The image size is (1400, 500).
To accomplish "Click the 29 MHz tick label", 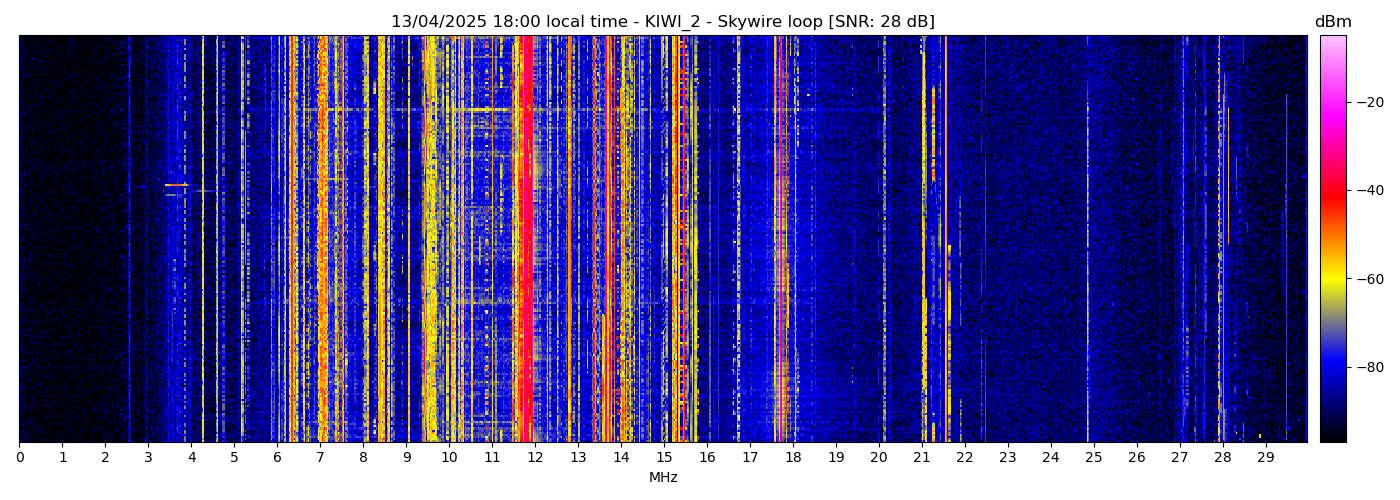I will point(1265,458).
